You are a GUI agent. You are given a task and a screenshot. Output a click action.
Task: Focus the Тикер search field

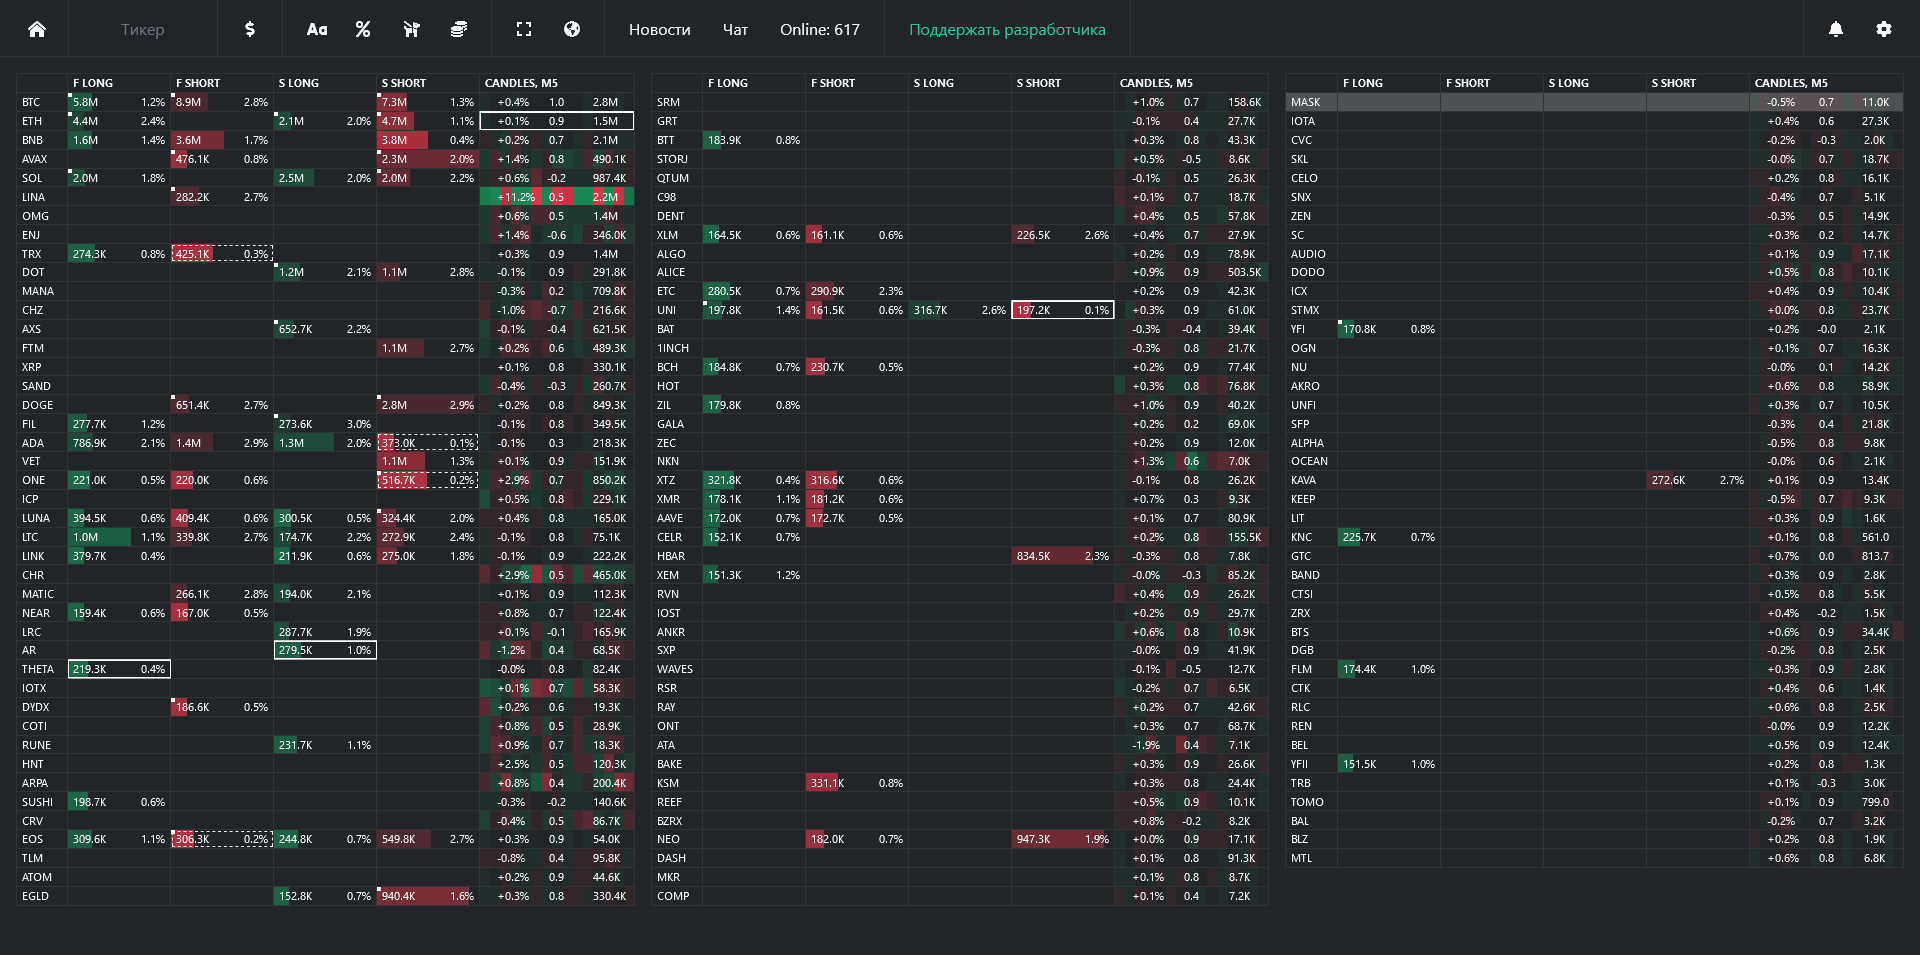[x=143, y=29]
